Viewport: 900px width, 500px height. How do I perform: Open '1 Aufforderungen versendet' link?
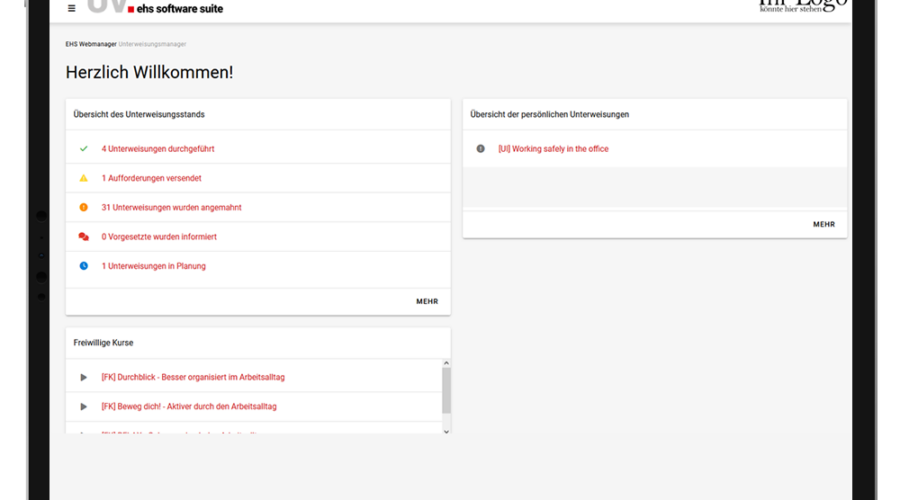pyautogui.click(x=151, y=178)
